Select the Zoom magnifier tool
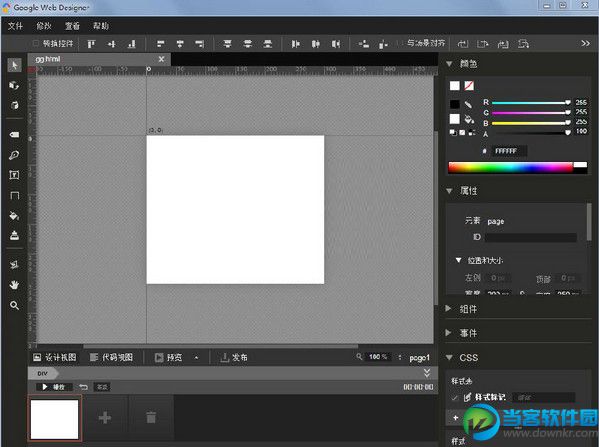The image size is (599, 447). [x=14, y=305]
